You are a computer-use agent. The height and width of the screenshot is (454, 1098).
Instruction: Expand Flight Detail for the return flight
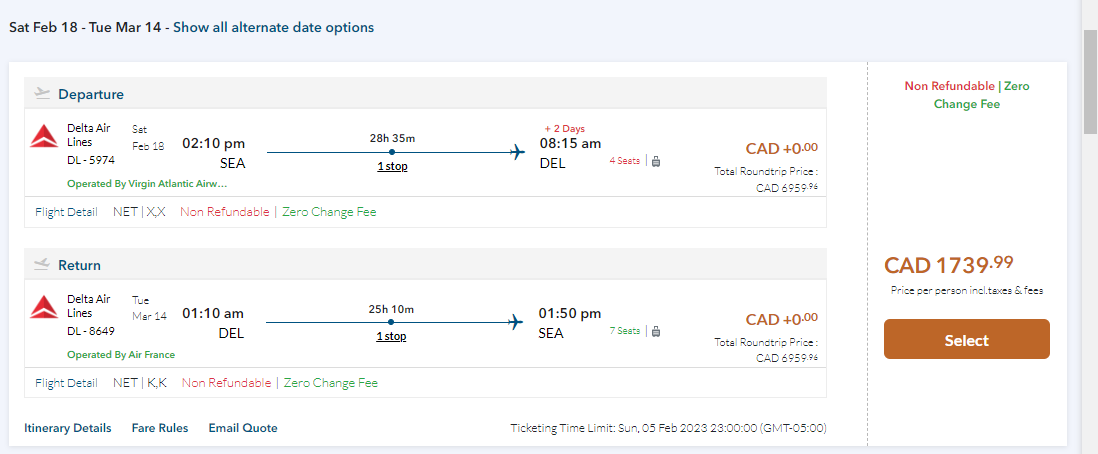66,383
